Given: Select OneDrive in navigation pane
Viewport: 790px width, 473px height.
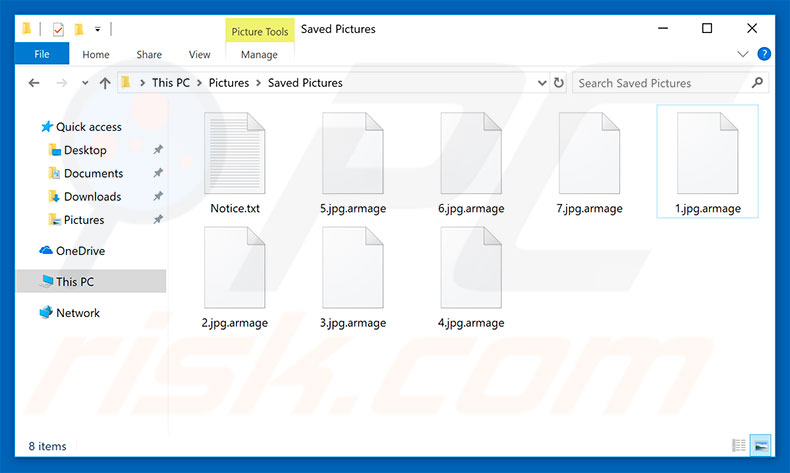Looking at the screenshot, I should [x=80, y=251].
